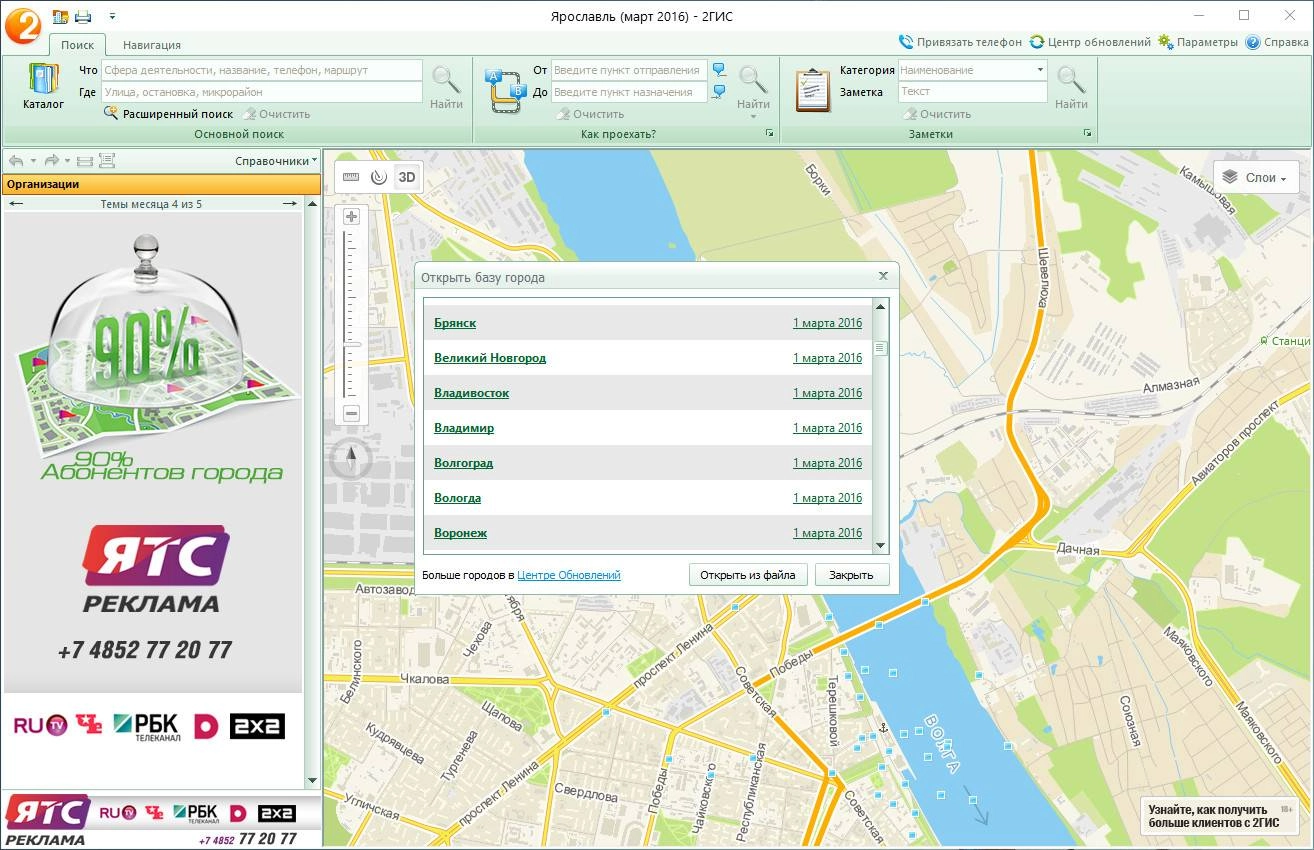The image size is (1314, 850).
Task: Click the ЯТС Реклама banner at bottom
Action: [161, 820]
